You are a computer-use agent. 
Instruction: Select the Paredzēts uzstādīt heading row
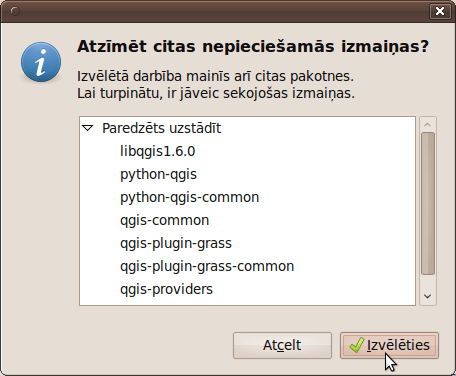pyautogui.click(x=247, y=128)
